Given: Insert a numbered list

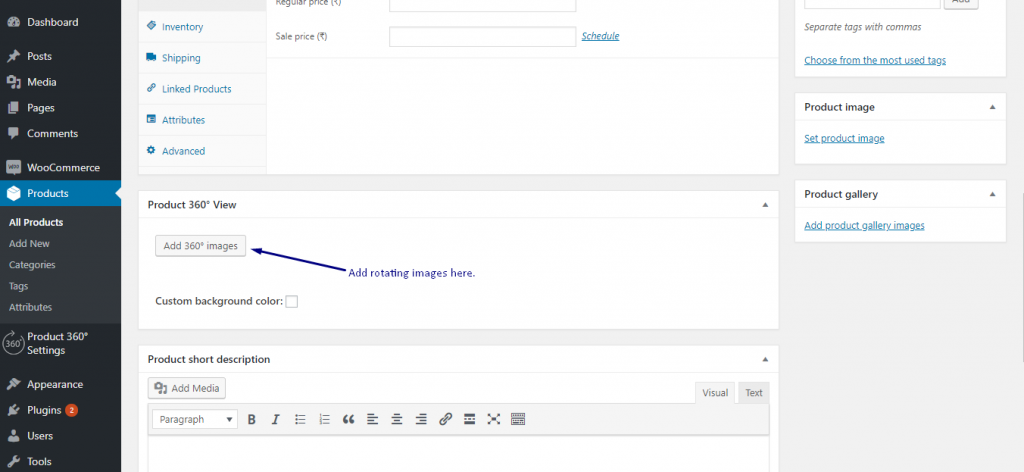Looking at the screenshot, I should pos(325,419).
